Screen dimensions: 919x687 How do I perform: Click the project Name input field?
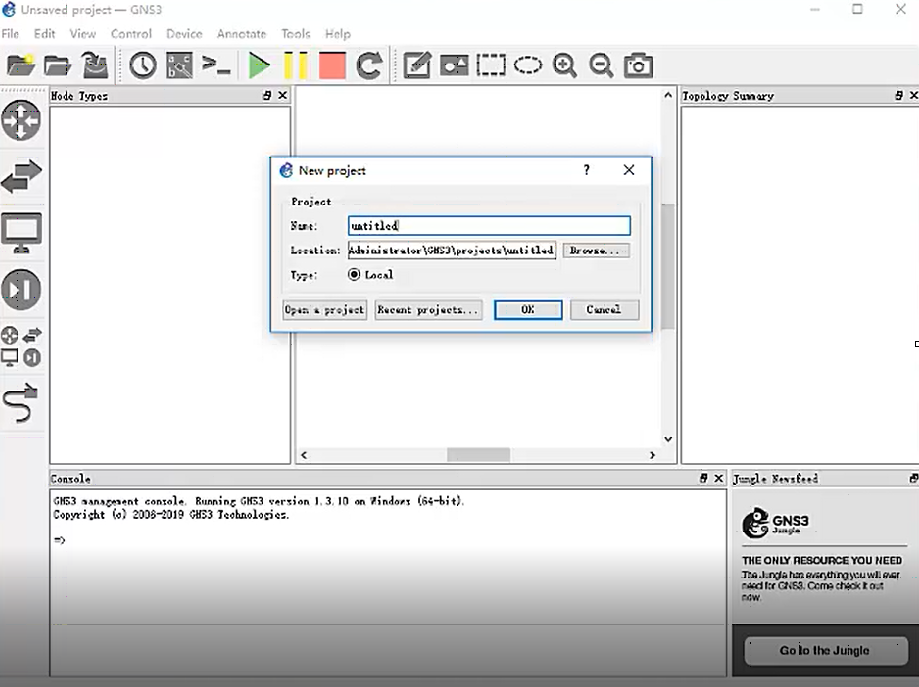pyautogui.click(x=489, y=226)
